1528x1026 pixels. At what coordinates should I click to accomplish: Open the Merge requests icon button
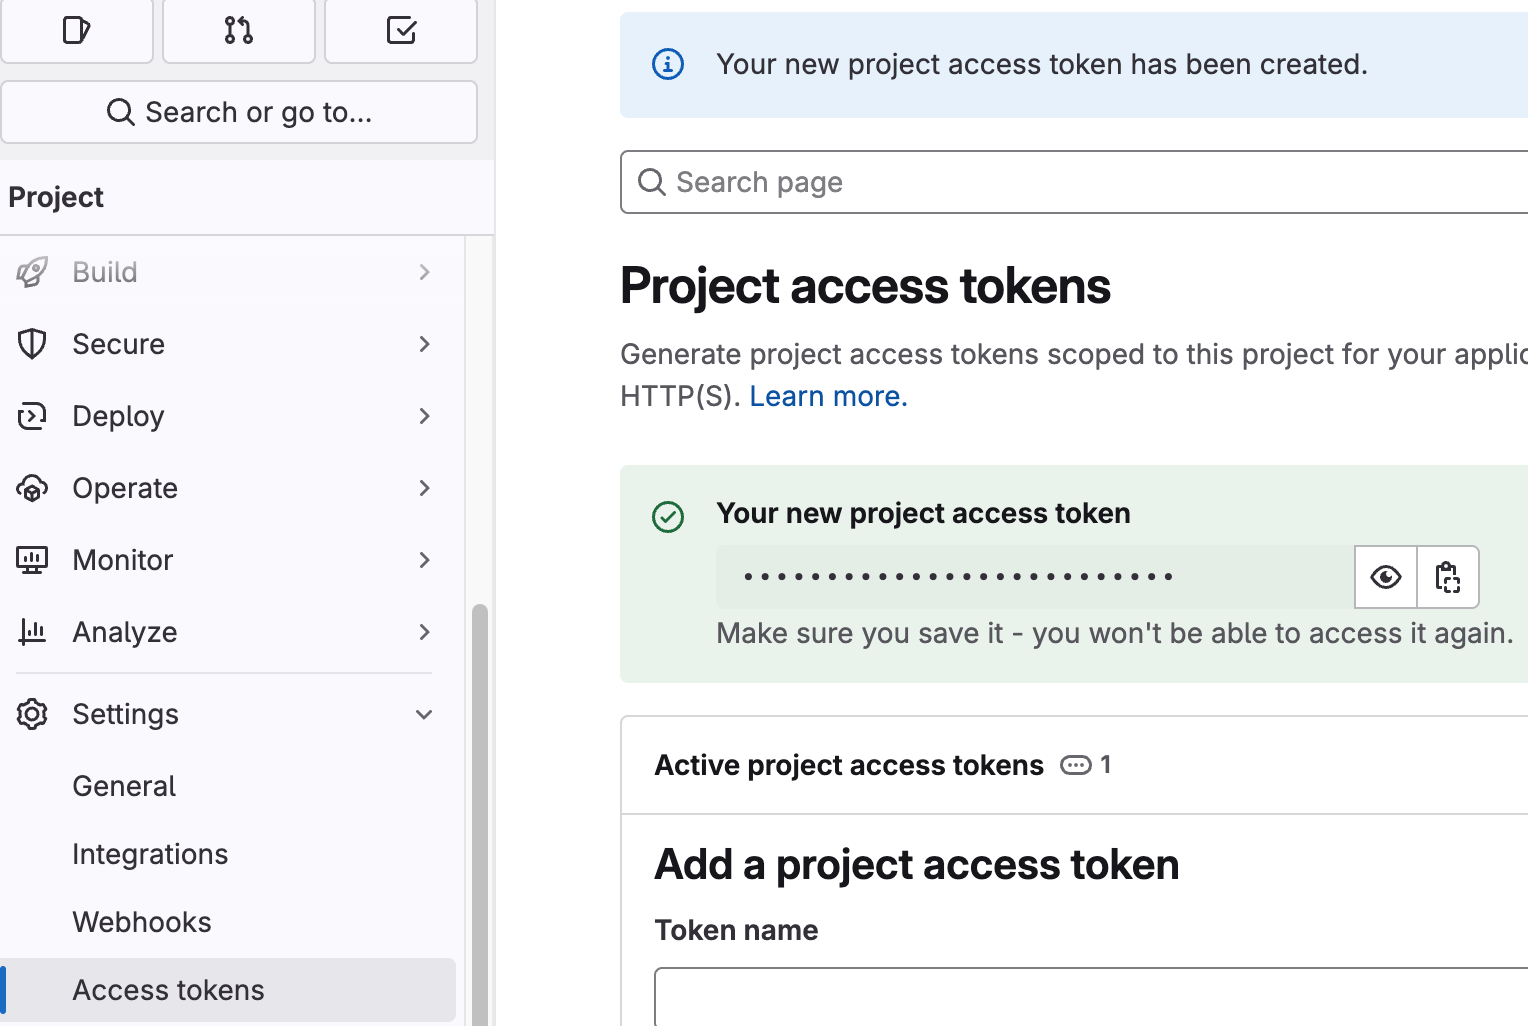tap(239, 30)
